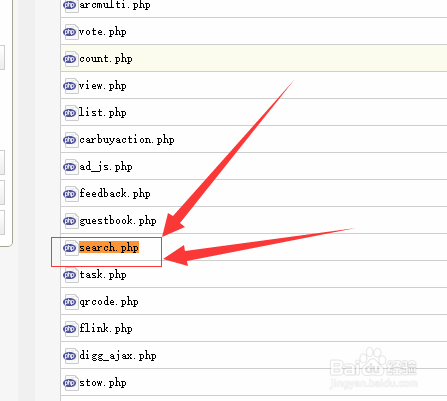Click the PHP icon beside carbuyaction.php

pyautogui.click(x=70, y=140)
